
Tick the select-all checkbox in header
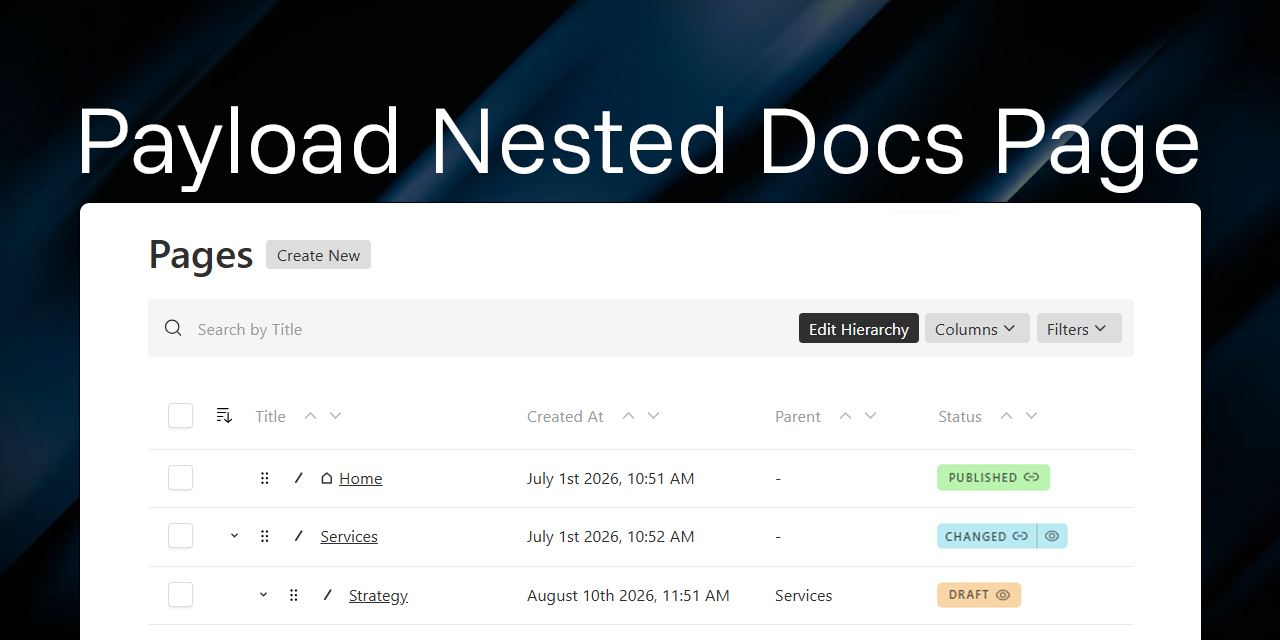(x=180, y=416)
